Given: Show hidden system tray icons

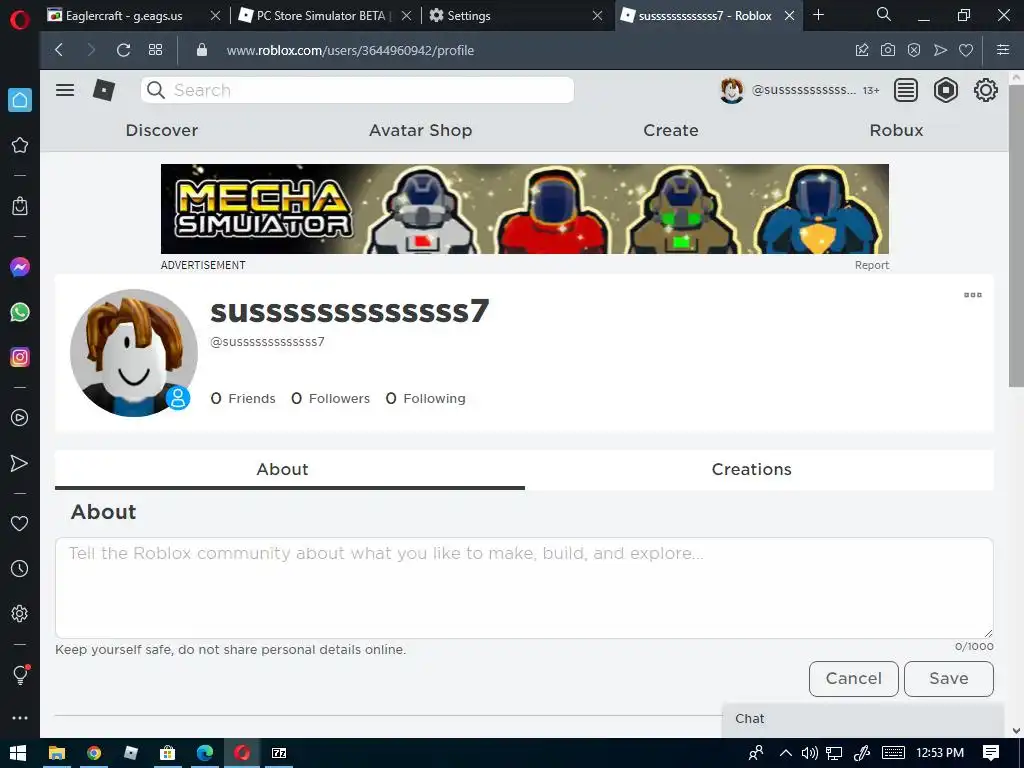Looking at the screenshot, I should click(786, 753).
